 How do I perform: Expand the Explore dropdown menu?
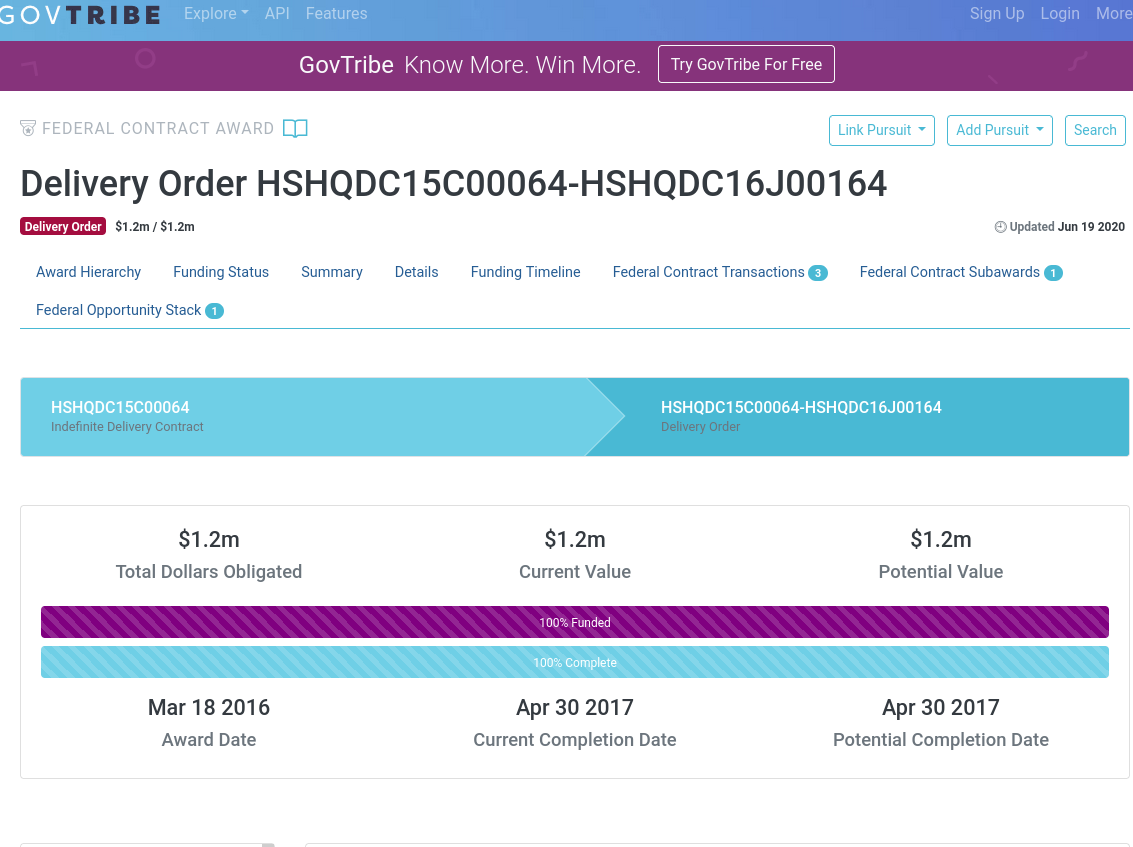(x=216, y=14)
